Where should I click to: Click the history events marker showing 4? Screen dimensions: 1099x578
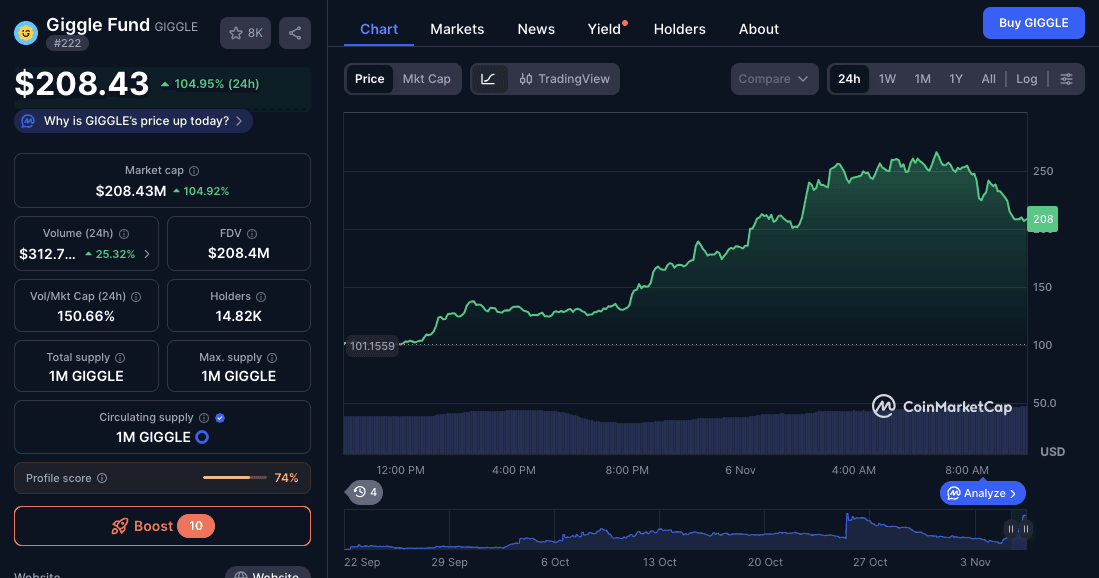(x=365, y=492)
